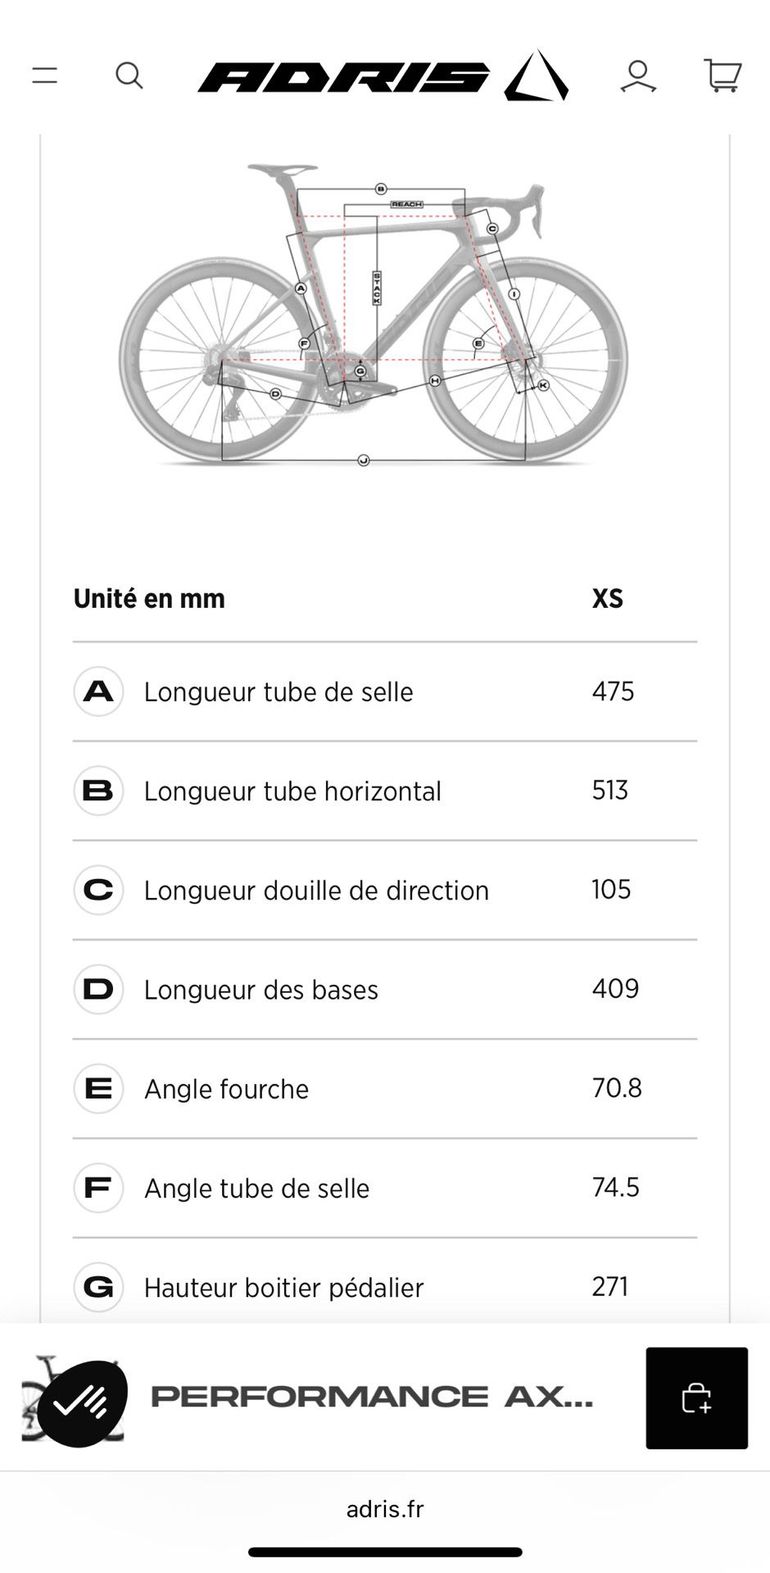Tap the round double-checkmark badge
The width and height of the screenshot is (770, 1573).
82,1403
